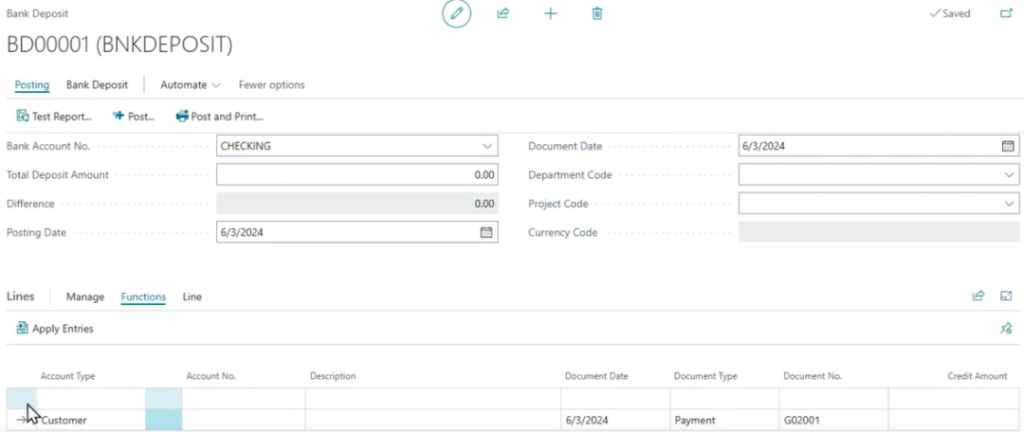Click Post and Print button
Screen dimensions: 1024x432
click(x=220, y=116)
